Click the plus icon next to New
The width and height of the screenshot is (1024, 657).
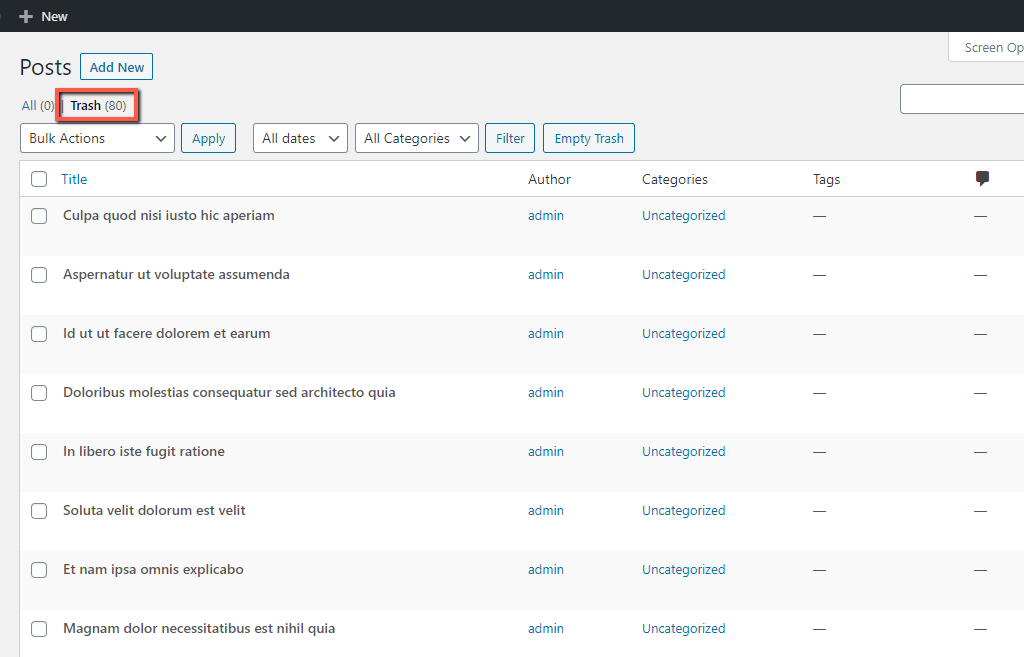tap(25, 16)
